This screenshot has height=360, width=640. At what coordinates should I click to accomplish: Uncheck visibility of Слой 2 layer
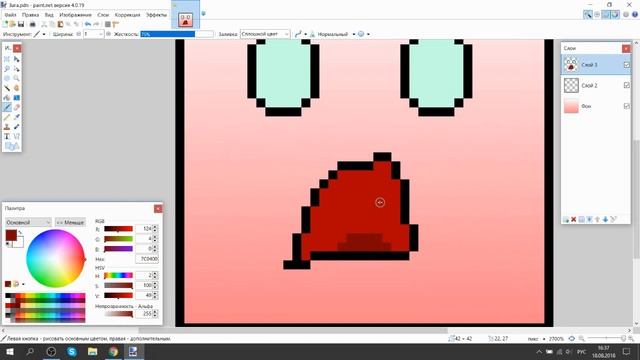tap(627, 85)
